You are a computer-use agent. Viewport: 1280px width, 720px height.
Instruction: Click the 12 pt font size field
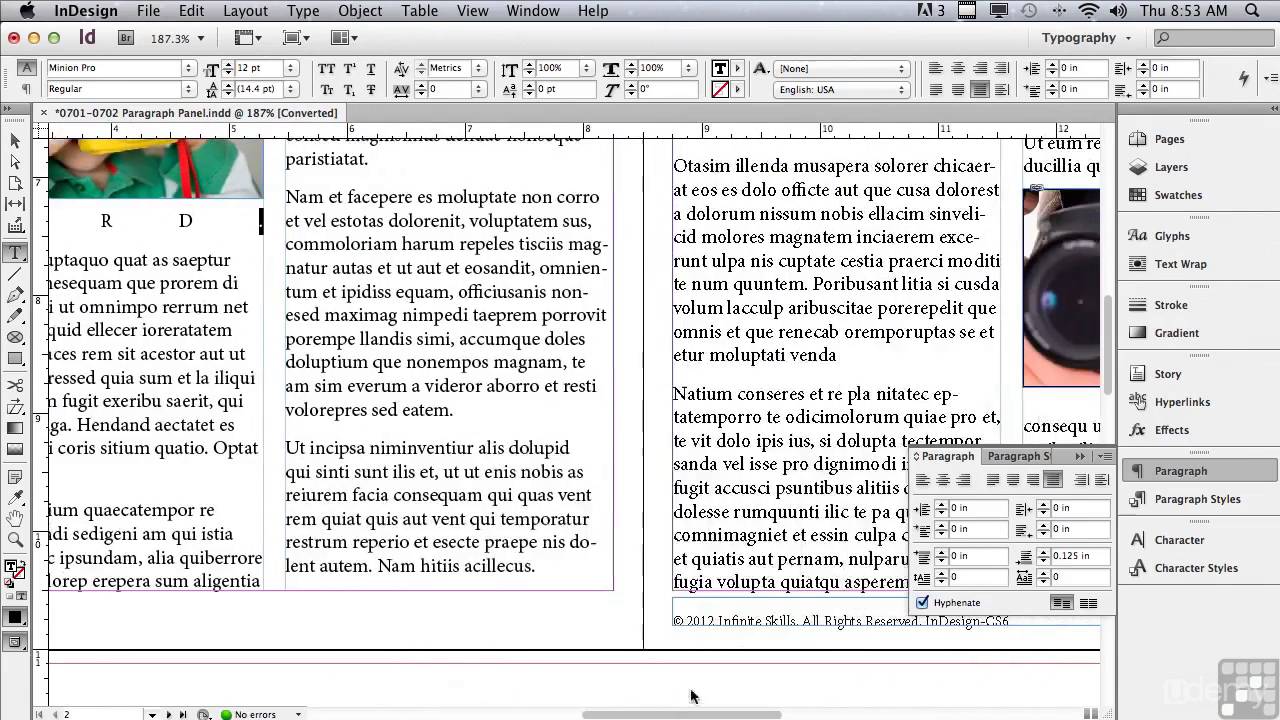258,68
